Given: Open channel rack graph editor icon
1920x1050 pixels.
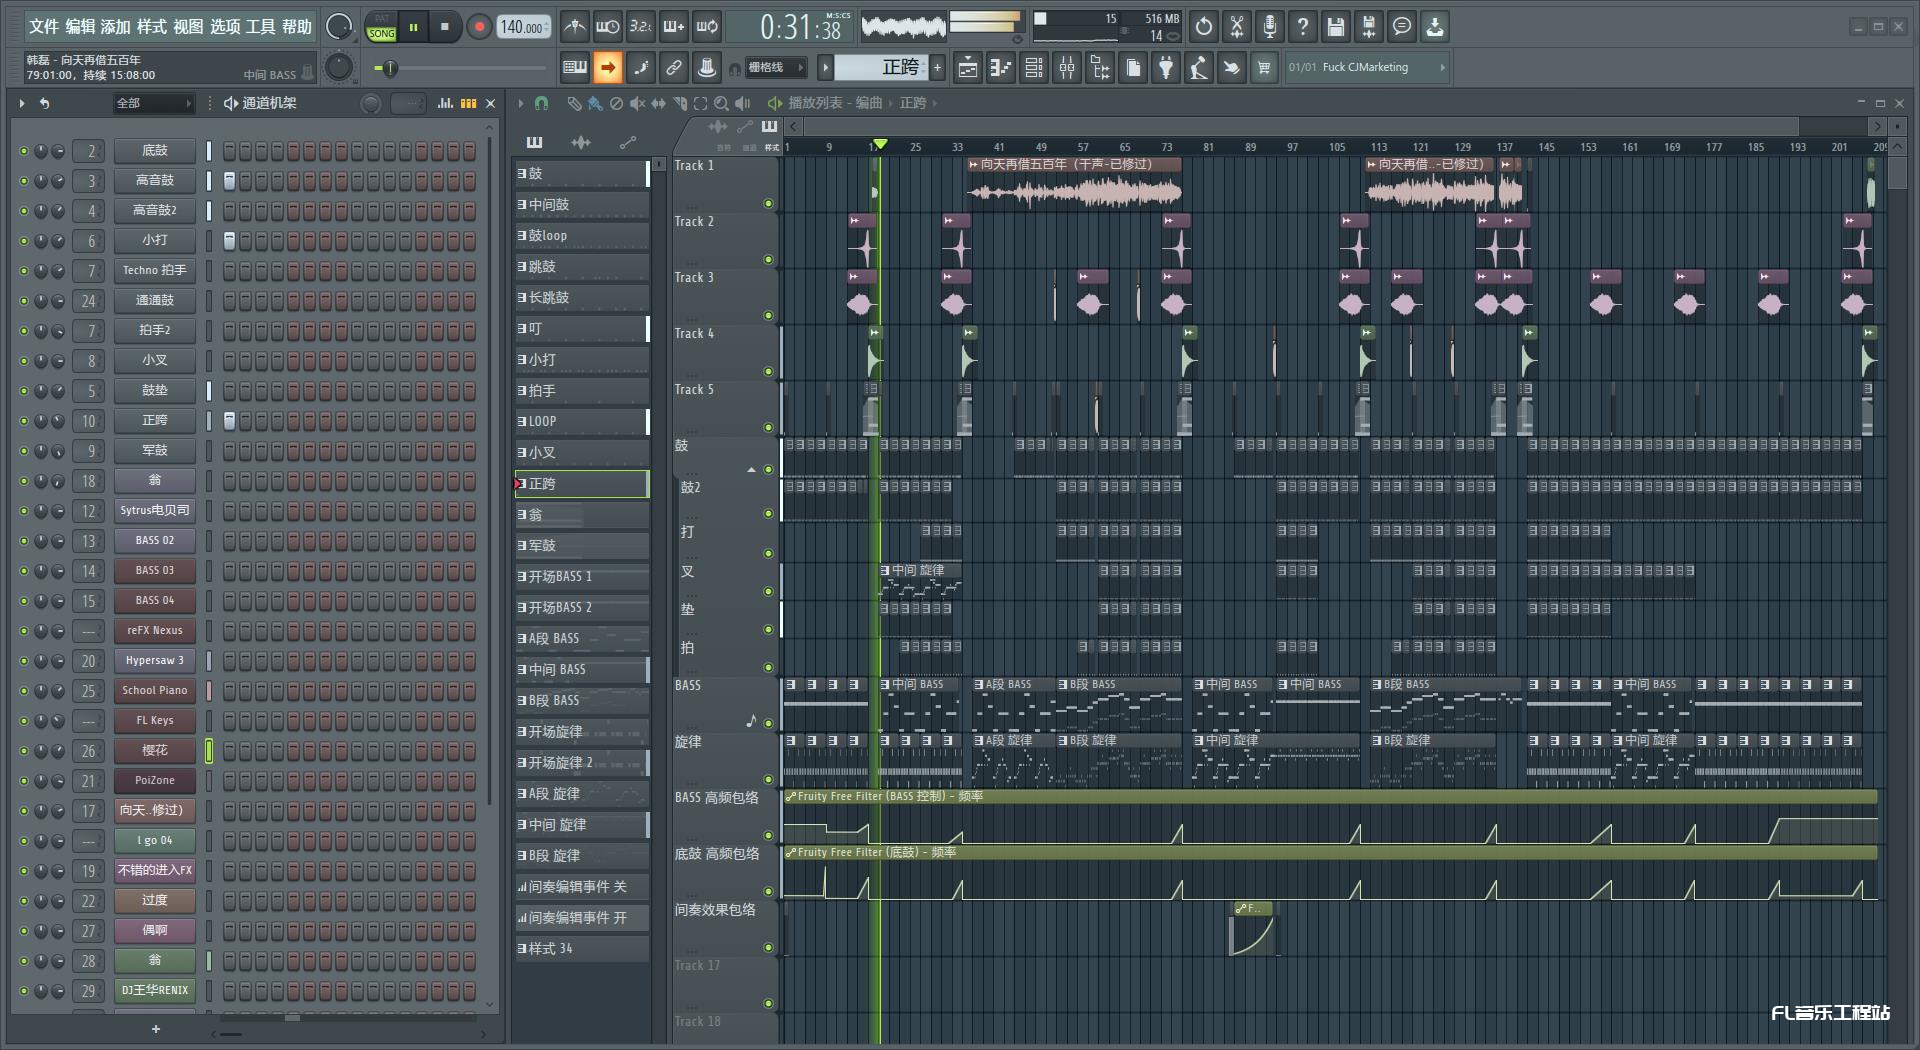Looking at the screenshot, I should [445, 103].
